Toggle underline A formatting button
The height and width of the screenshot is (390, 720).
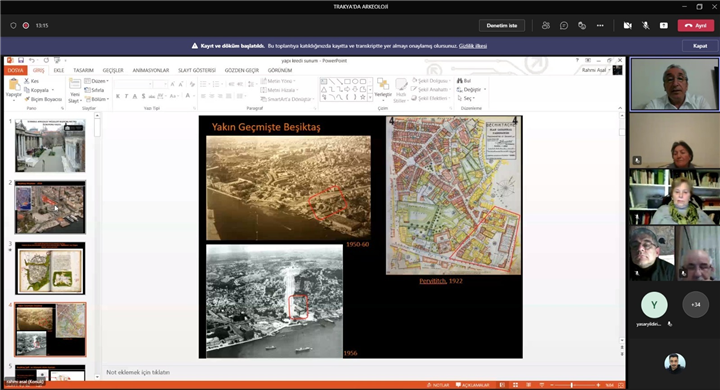(135, 96)
